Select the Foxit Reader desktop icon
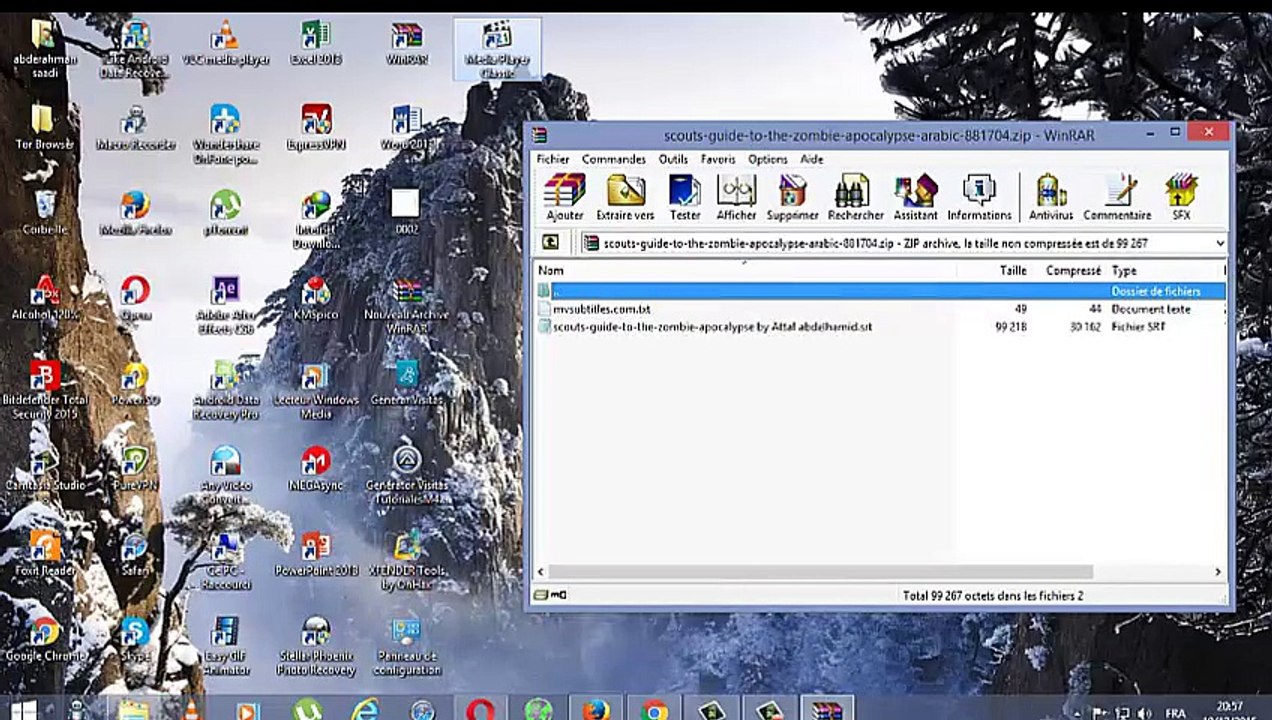 45,553
